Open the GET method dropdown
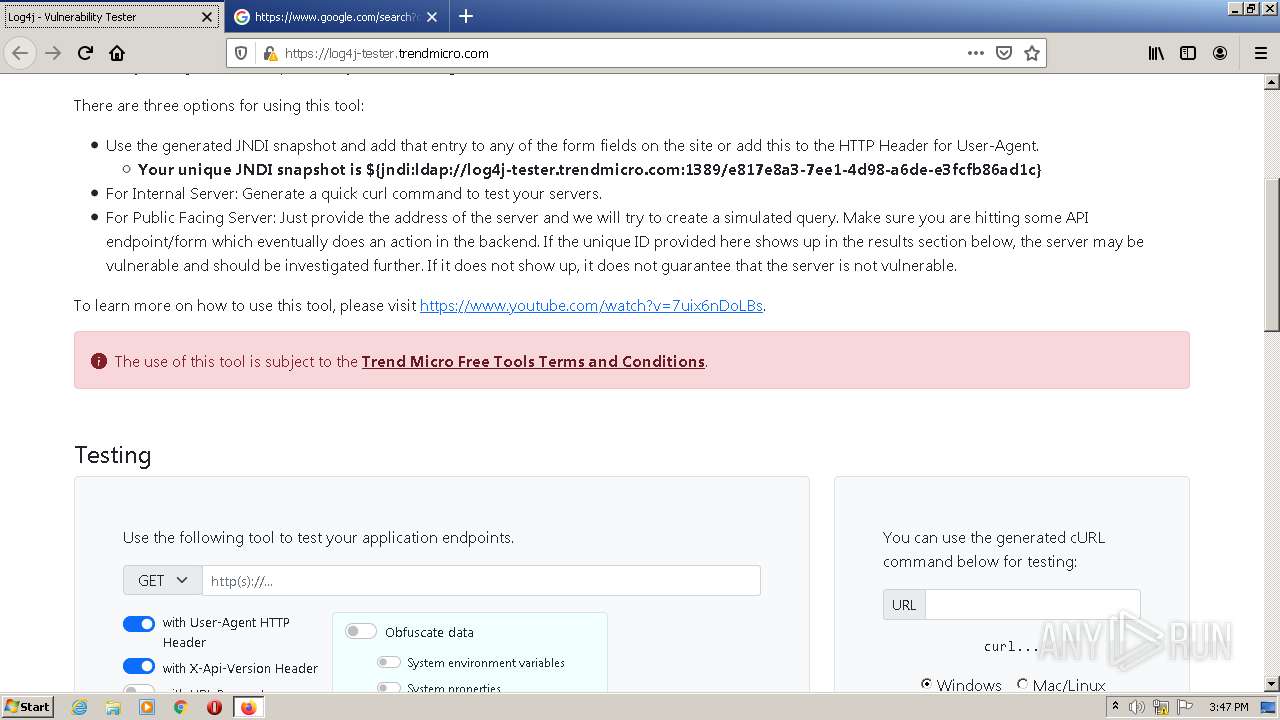Screen dimensions: 1280x720 coord(163,581)
